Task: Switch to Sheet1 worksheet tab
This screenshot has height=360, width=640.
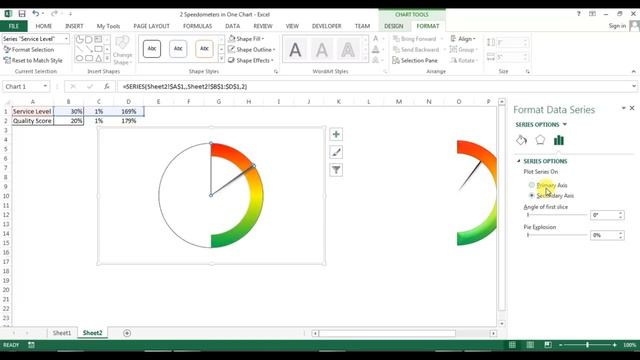Action: click(x=62, y=333)
